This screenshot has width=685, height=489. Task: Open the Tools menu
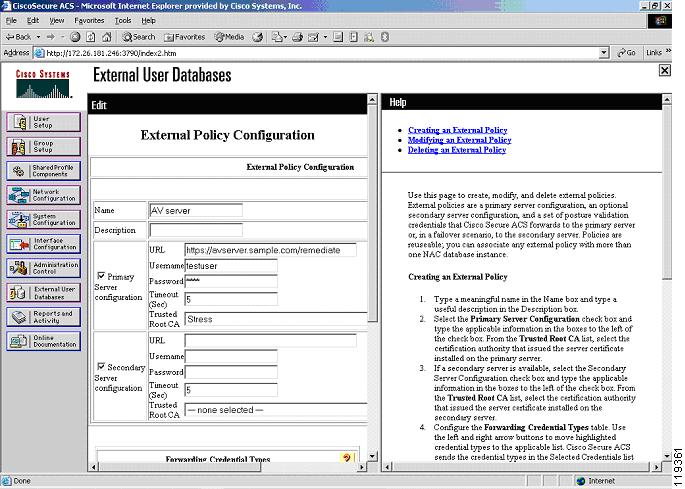[x=123, y=21]
